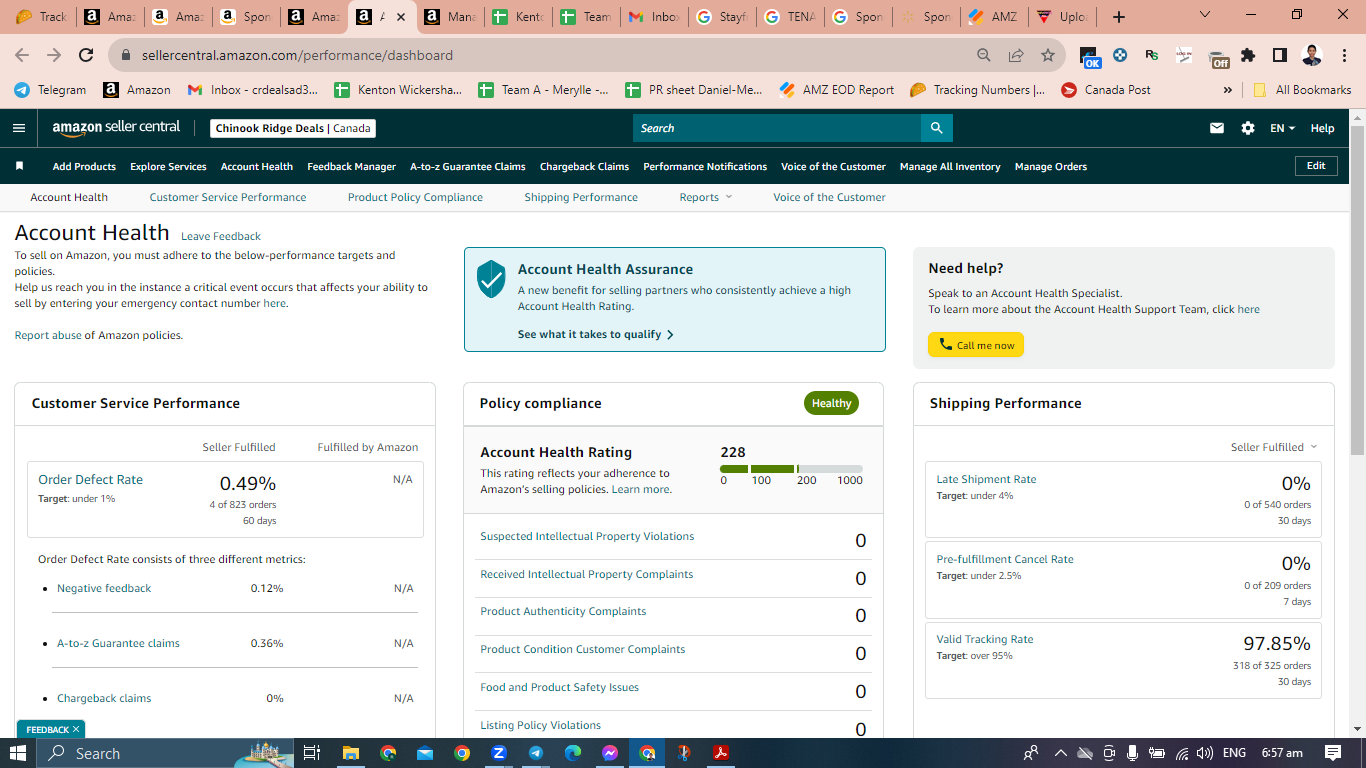Open Adobe Acrobat from the taskbar
Viewport: 1366px width, 768px height.
(x=720, y=753)
